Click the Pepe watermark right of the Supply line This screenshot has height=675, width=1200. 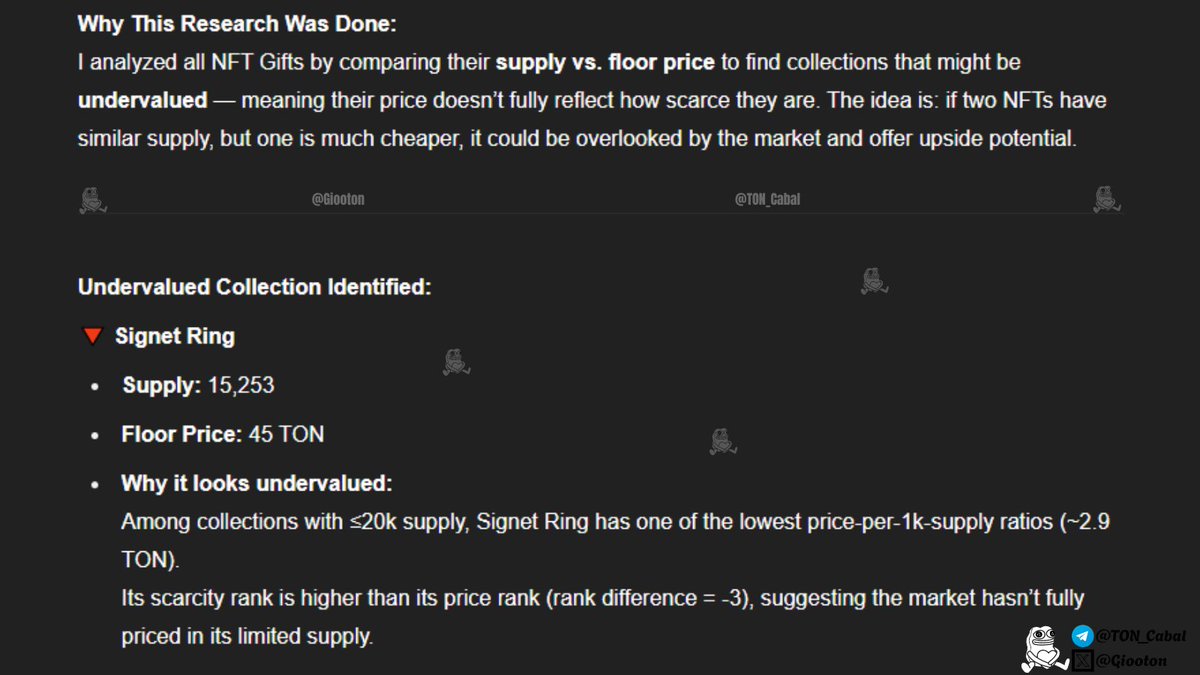pos(456,361)
